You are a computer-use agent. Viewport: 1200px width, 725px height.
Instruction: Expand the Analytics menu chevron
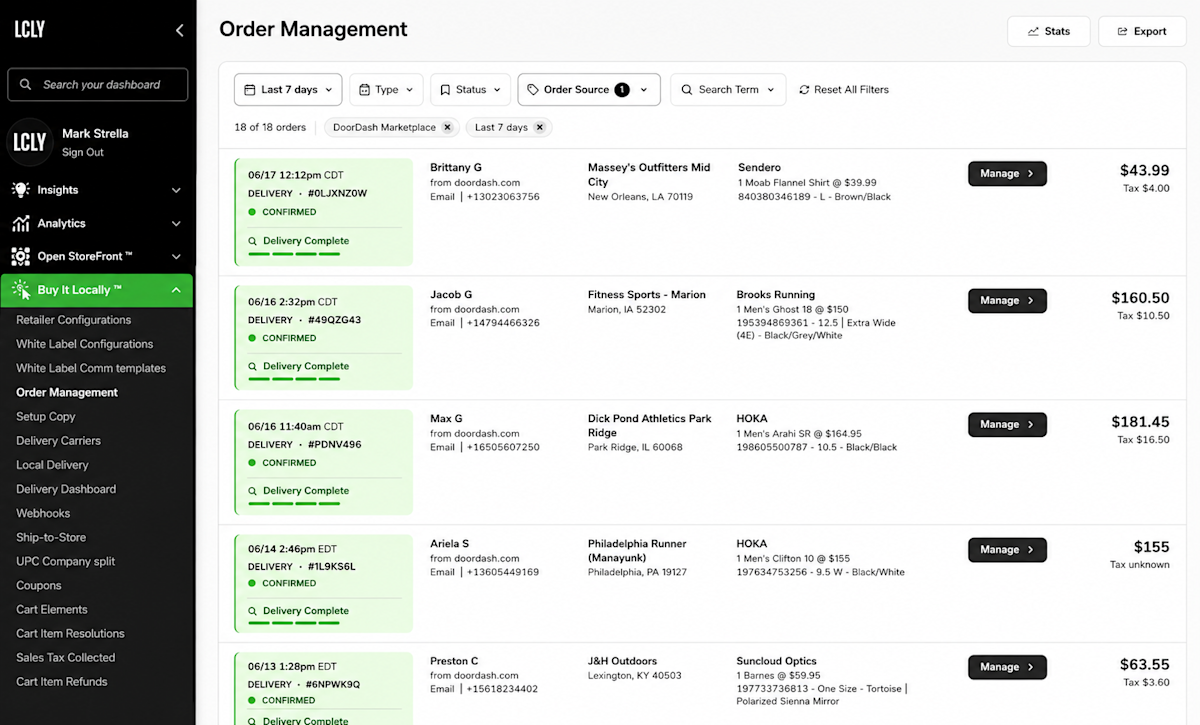tap(176, 224)
